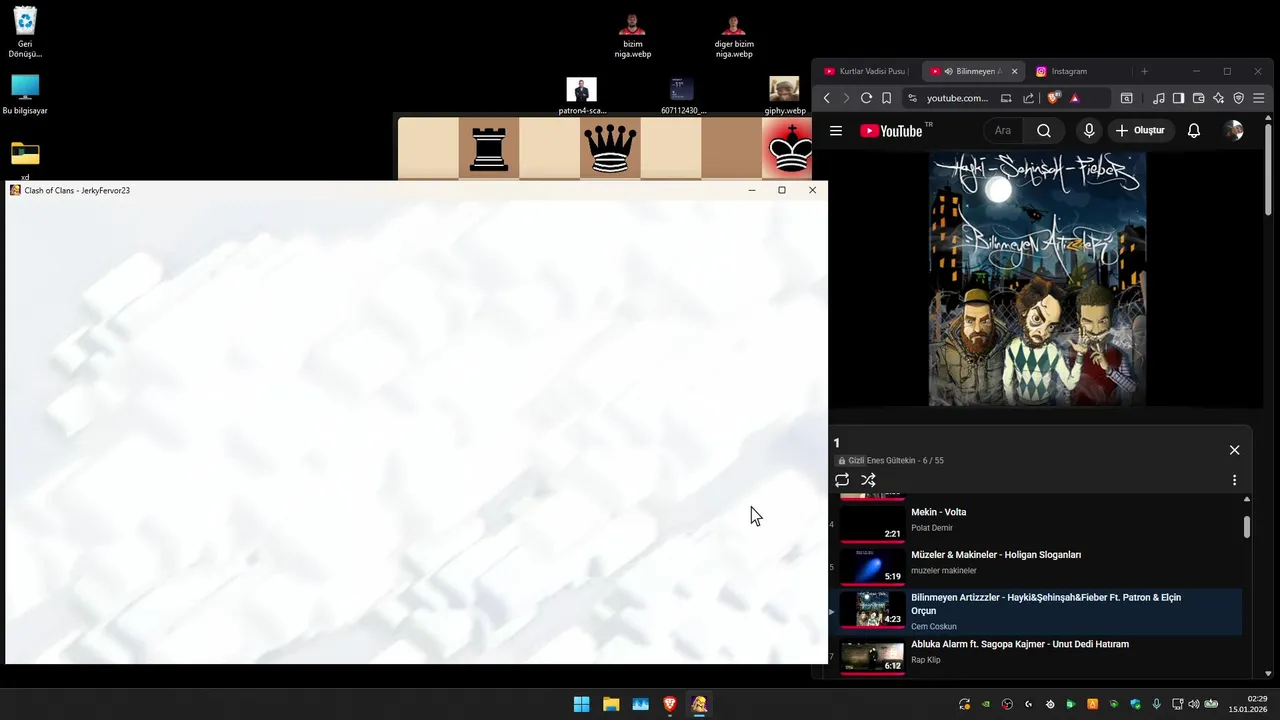1280x720 pixels.
Task: Switch to Kurtlar Vadisi Pusu tab
Action: coord(866,71)
